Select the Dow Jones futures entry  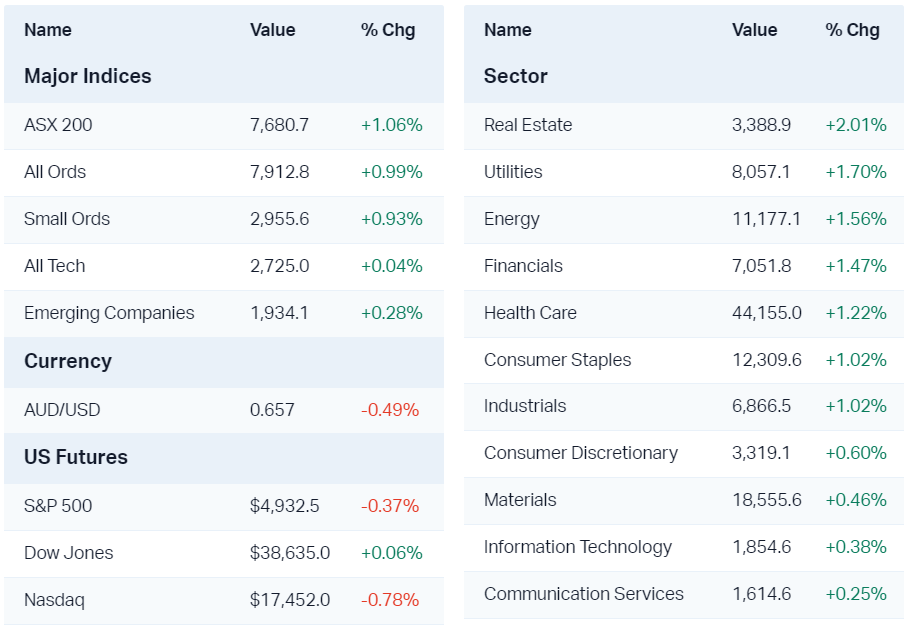(x=69, y=553)
